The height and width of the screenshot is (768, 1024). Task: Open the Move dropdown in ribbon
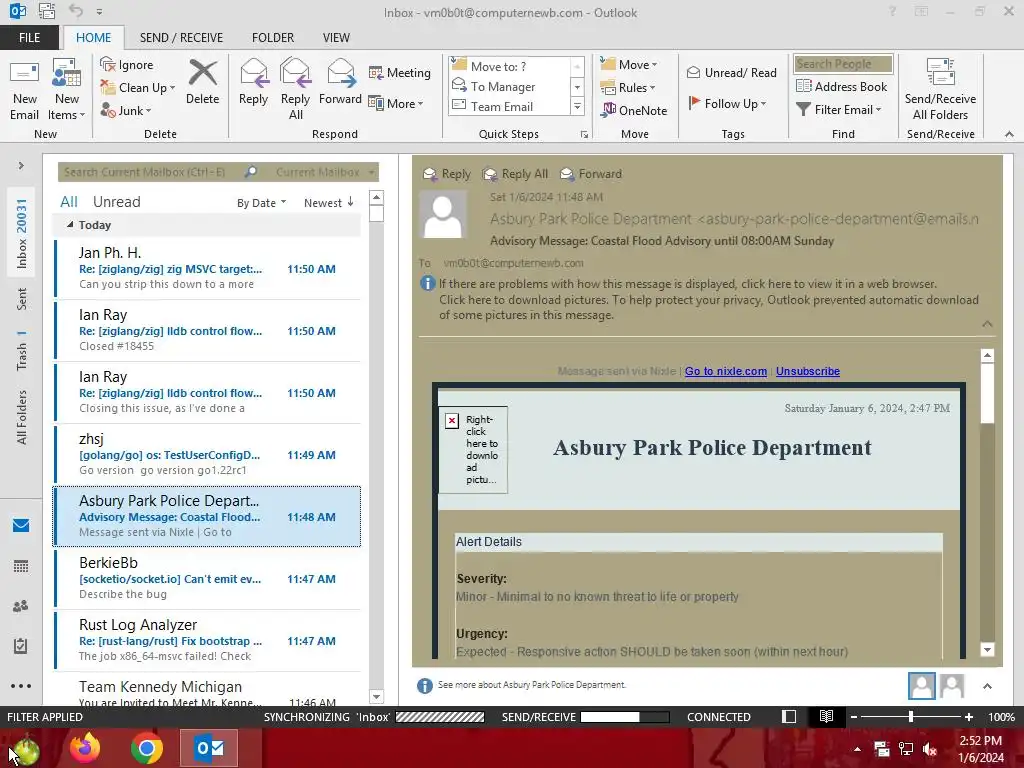click(629, 65)
